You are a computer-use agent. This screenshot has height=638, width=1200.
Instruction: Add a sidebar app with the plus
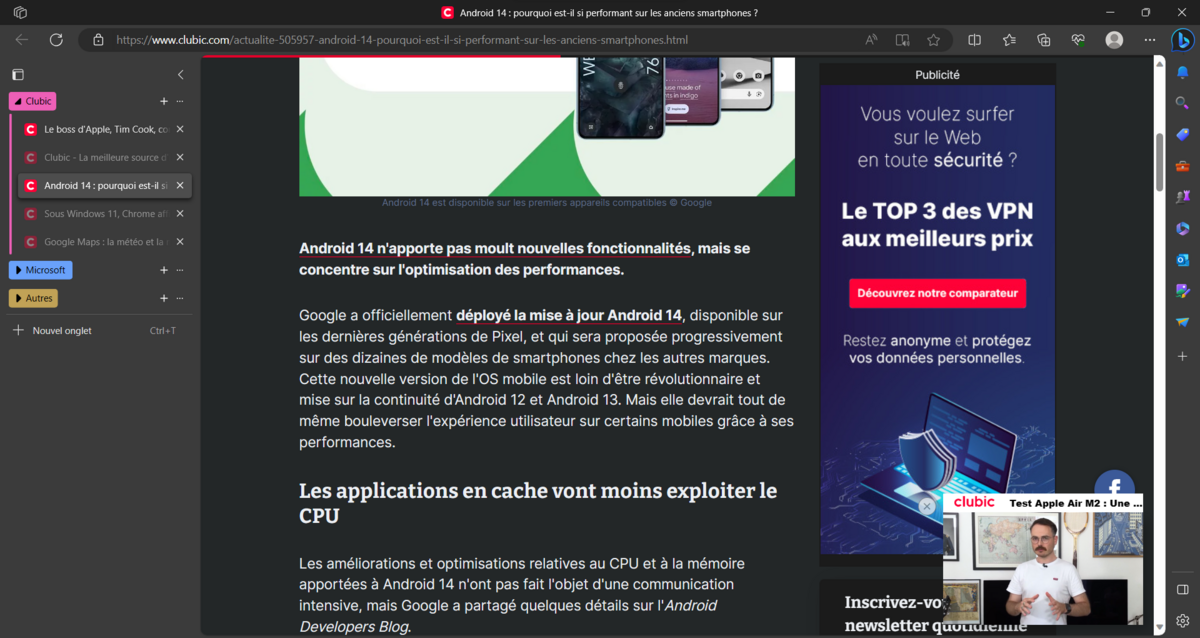coord(1182,356)
